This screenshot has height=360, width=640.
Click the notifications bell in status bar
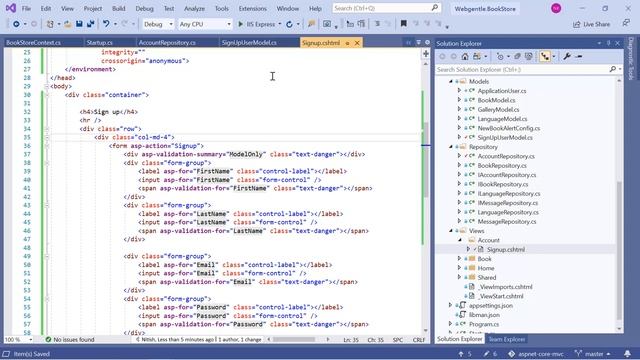pos(627,353)
